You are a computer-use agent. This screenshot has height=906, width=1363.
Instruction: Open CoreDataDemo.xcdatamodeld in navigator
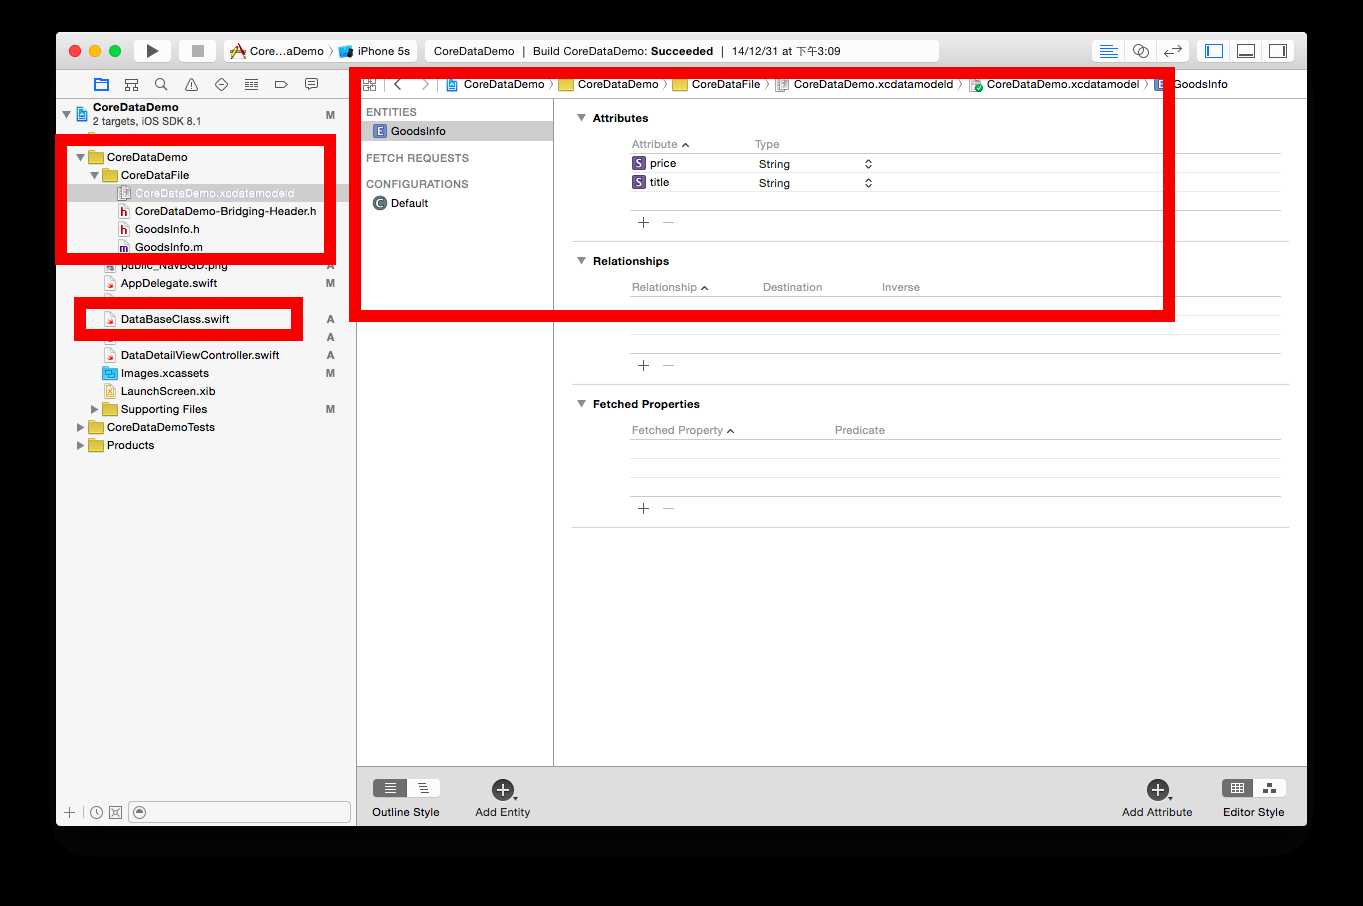214,193
